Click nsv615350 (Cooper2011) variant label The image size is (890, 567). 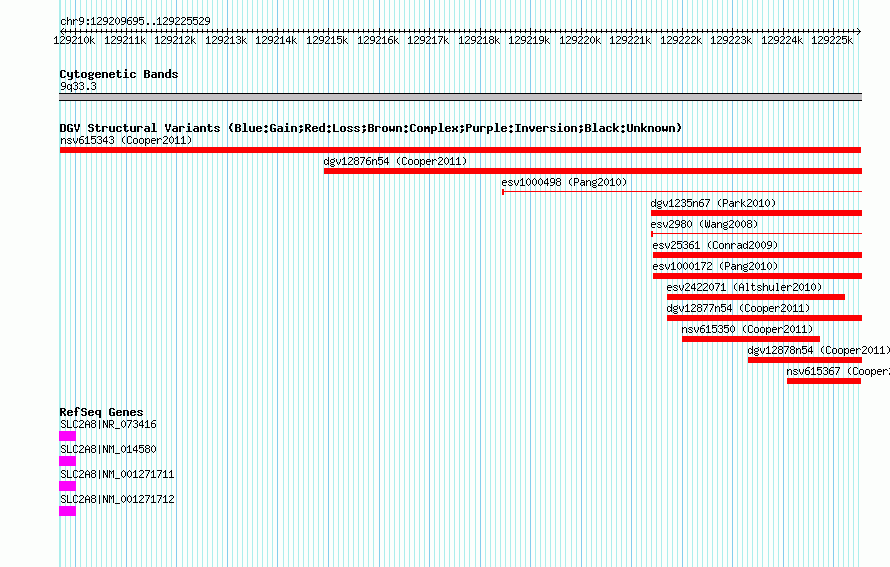pos(747,329)
